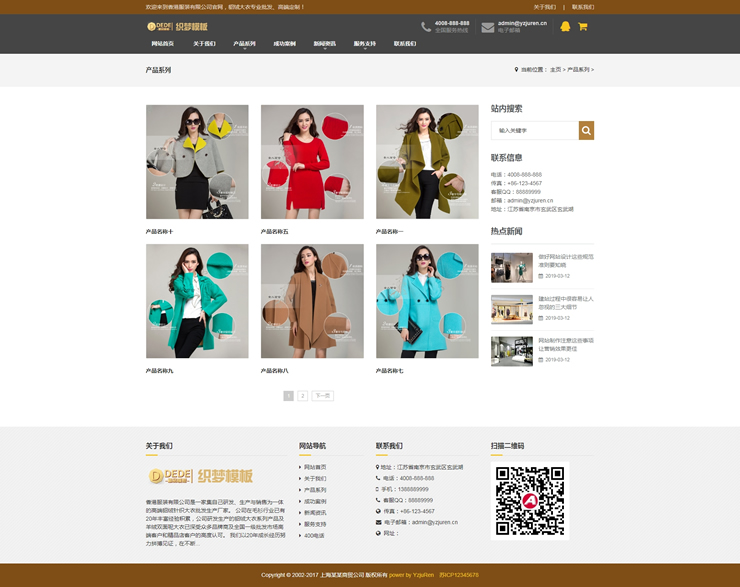Image resolution: width=740 pixels, height=587 pixels.
Task: Expand the 服务支持 navigation dropdown
Action: [364, 44]
